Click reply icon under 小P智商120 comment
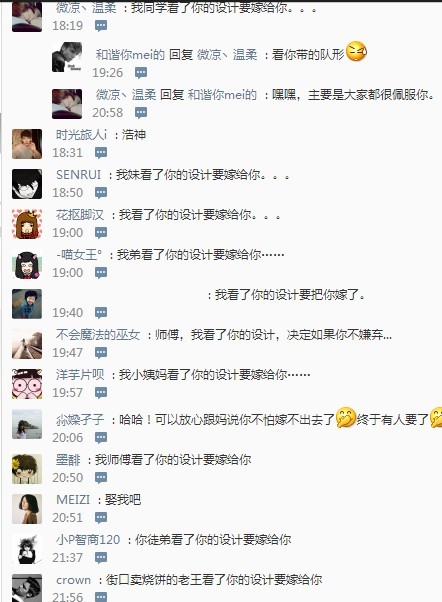 click(101, 557)
